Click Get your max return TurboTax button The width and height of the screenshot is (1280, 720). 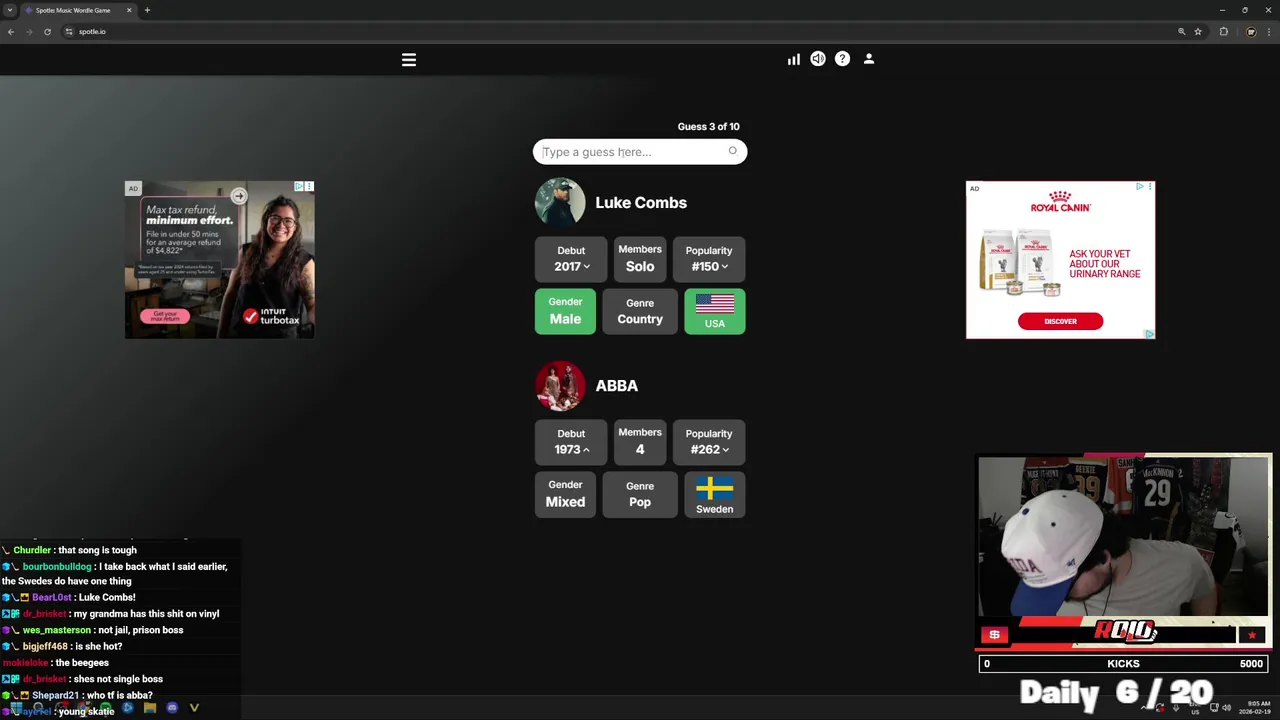coord(165,316)
